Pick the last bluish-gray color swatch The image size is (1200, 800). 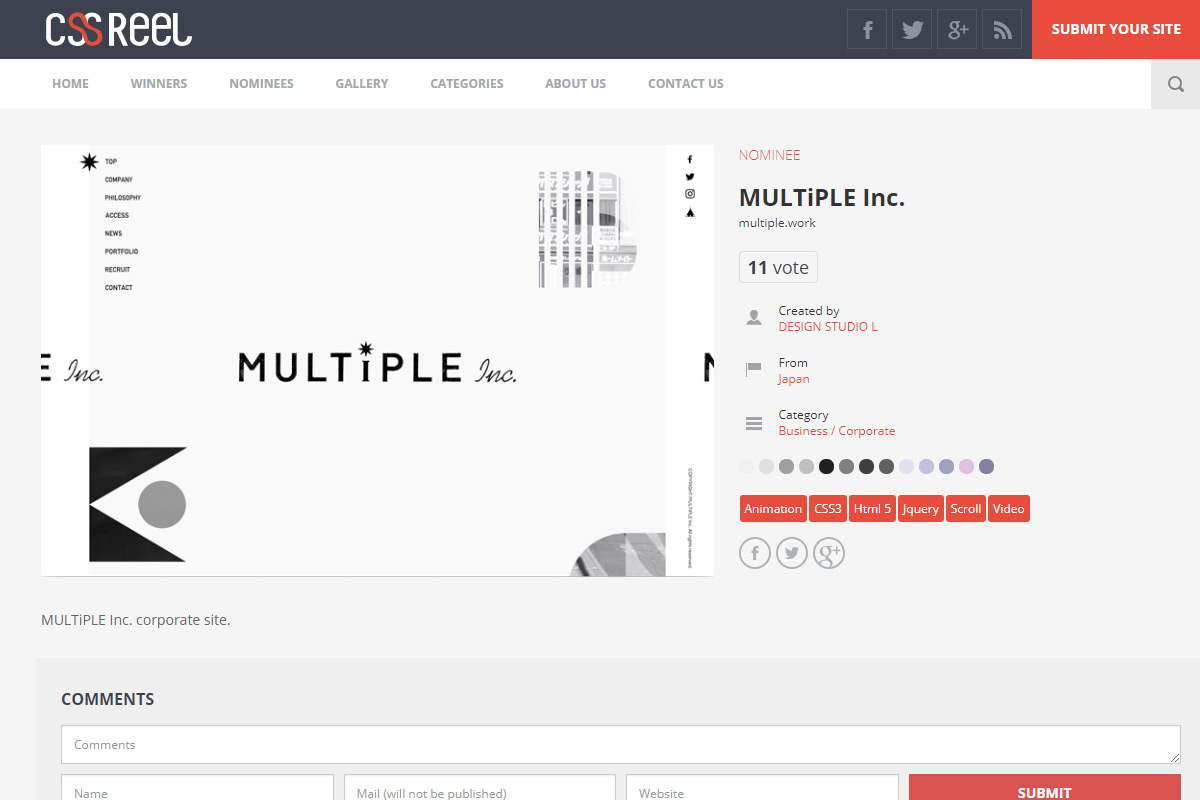[x=986, y=466]
